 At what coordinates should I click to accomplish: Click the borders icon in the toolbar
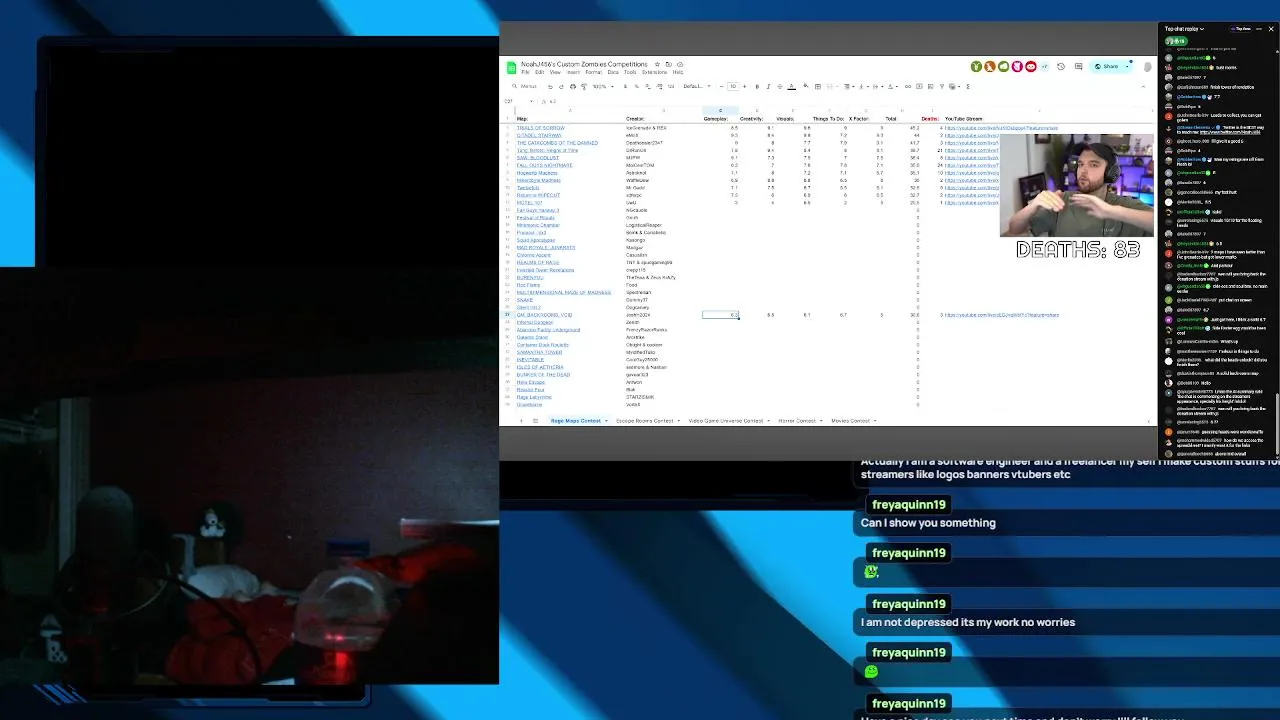[x=820, y=86]
